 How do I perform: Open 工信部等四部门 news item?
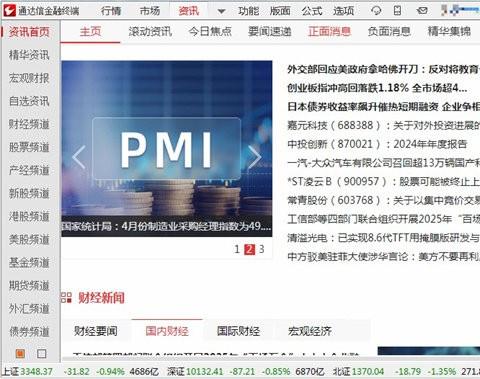[383, 219]
